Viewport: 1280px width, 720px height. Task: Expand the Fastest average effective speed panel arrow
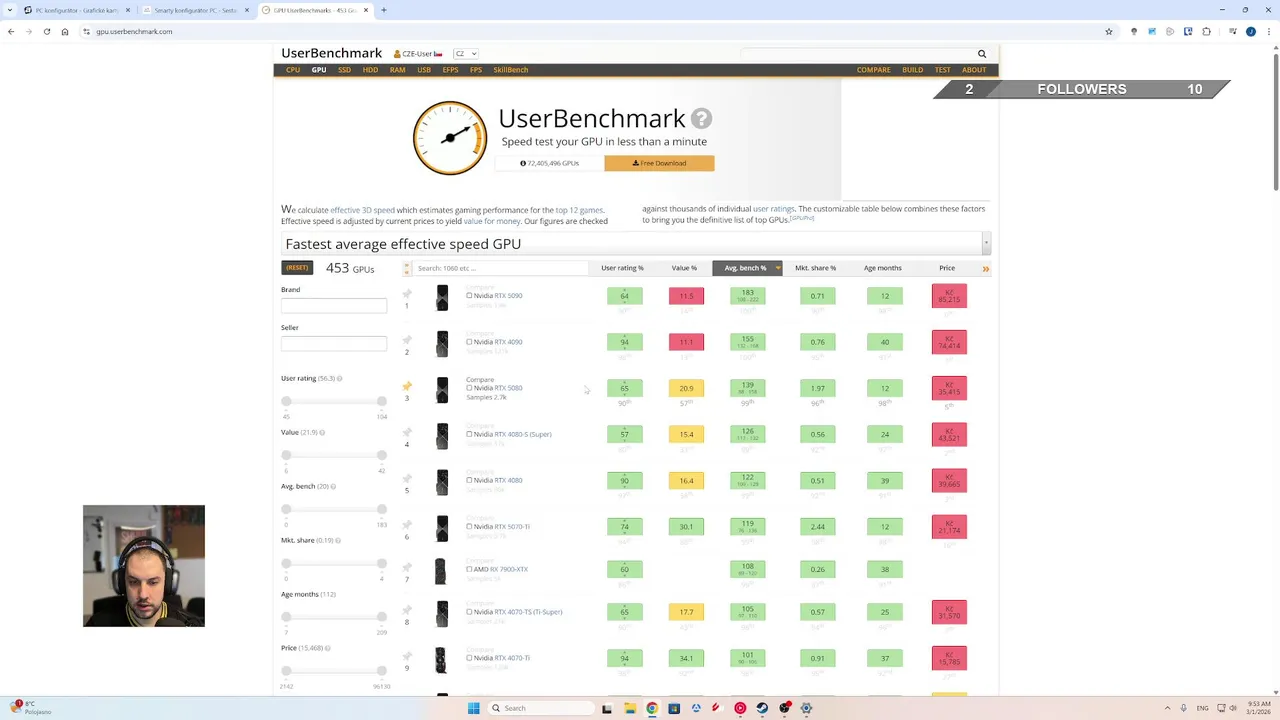pos(986,243)
